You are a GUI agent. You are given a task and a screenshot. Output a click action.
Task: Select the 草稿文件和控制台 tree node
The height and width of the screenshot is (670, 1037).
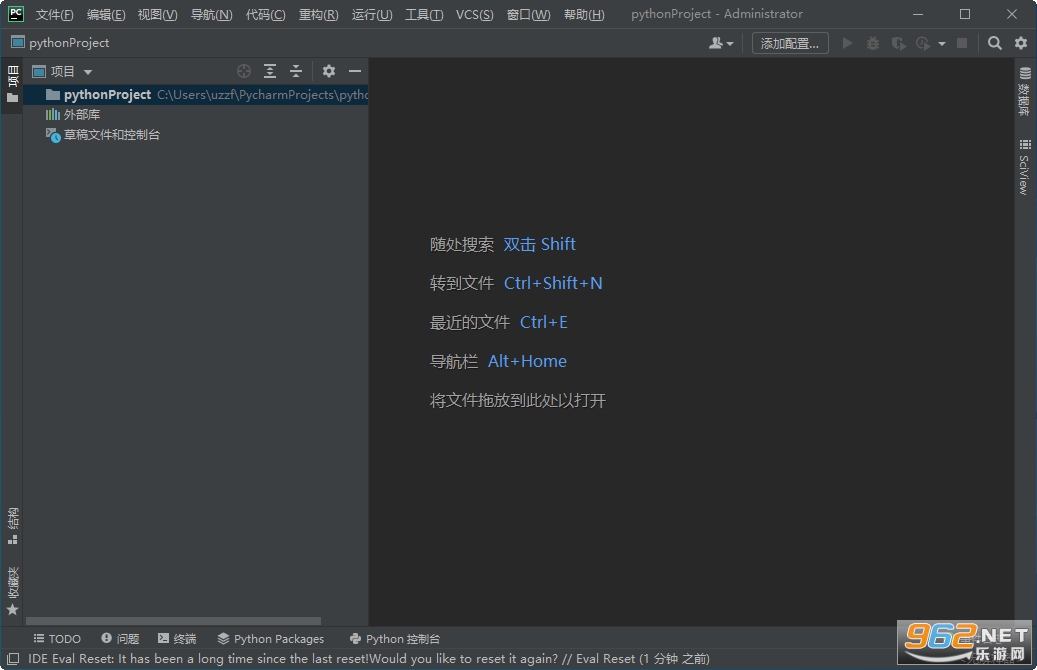(196, 135)
